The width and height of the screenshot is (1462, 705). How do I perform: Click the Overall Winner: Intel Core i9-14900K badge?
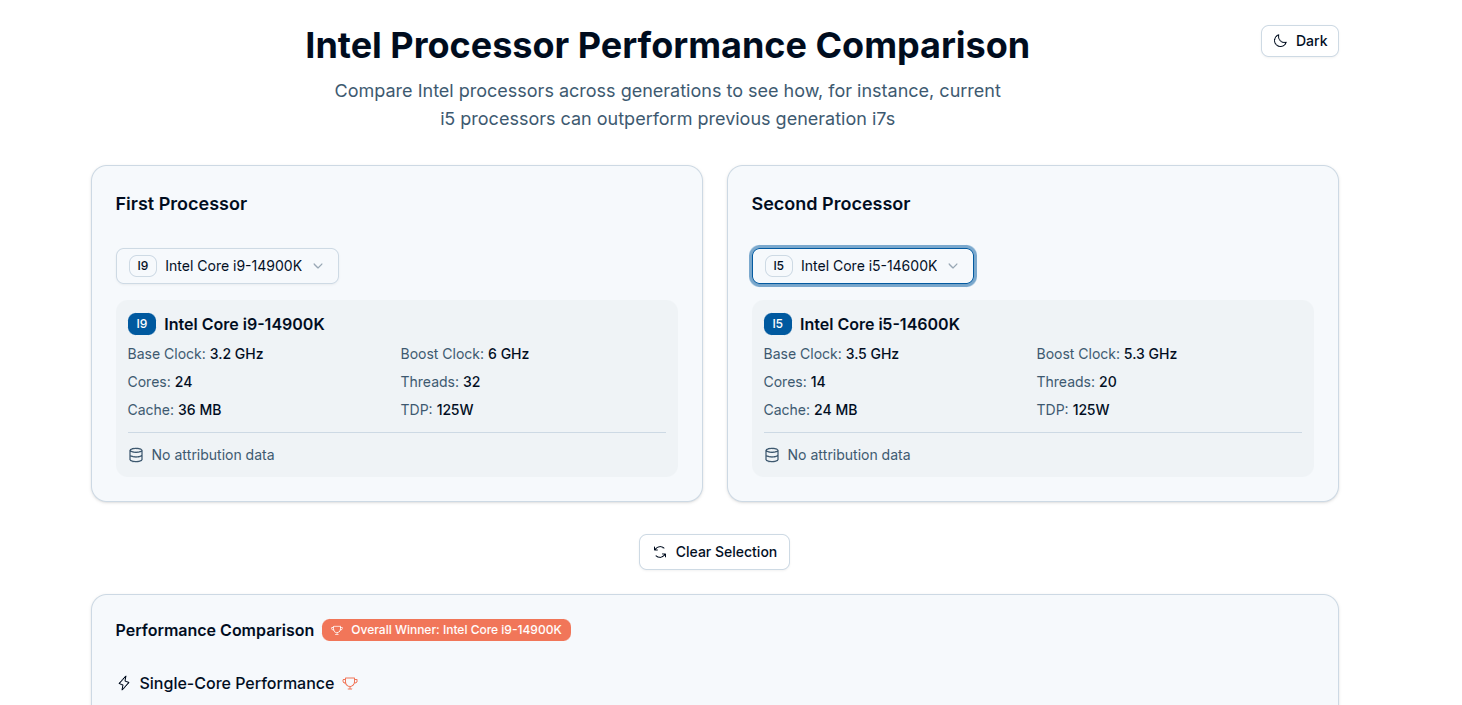(446, 630)
